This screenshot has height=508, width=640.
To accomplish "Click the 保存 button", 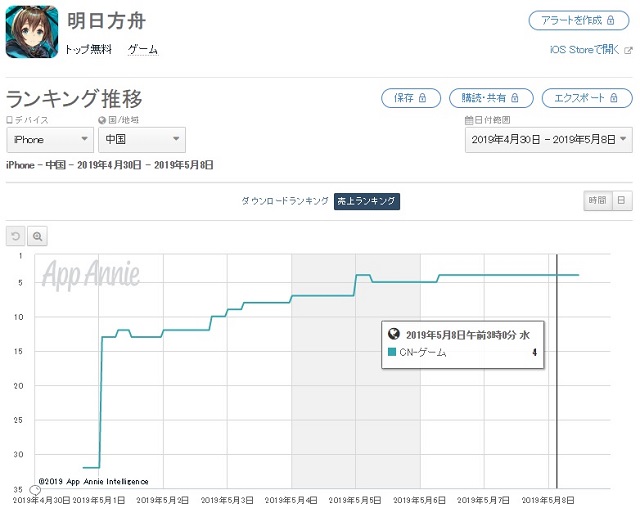I will click(411, 98).
